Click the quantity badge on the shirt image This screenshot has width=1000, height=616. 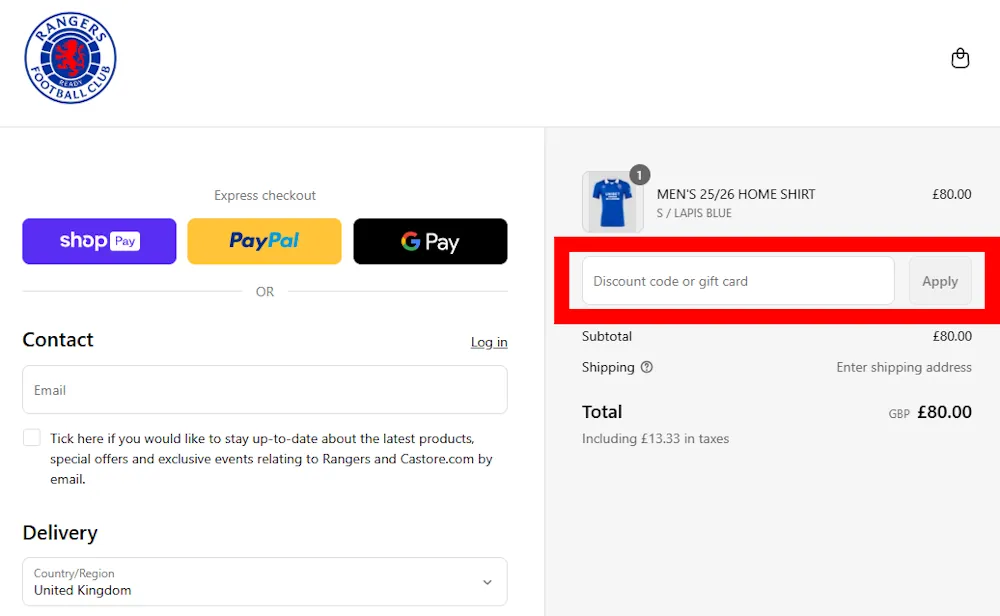point(639,174)
